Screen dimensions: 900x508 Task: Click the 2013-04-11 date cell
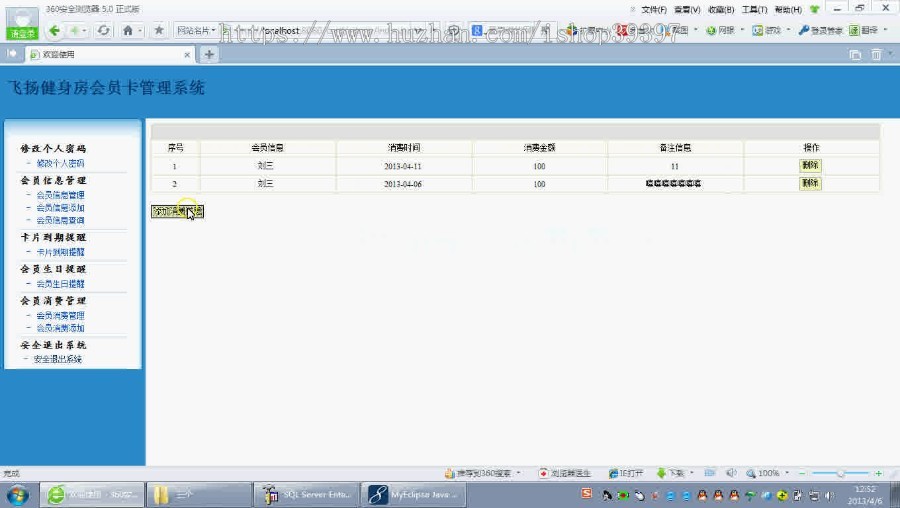pos(403,166)
